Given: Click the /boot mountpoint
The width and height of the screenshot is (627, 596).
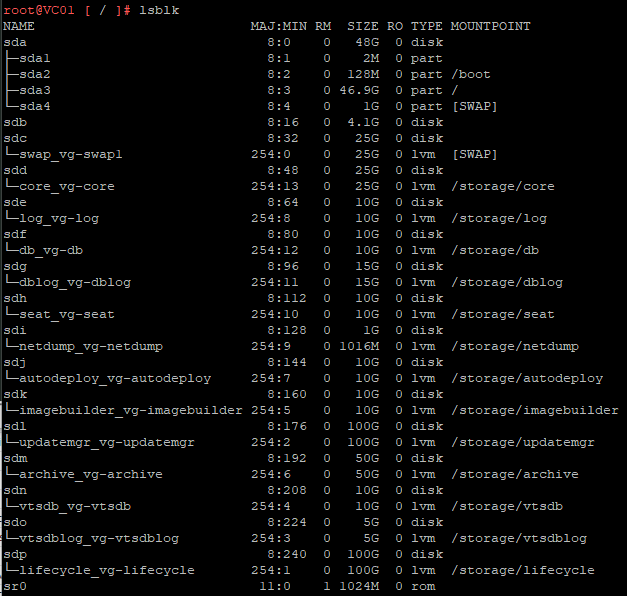Looking at the screenshot, I should [x=471, y=74].
